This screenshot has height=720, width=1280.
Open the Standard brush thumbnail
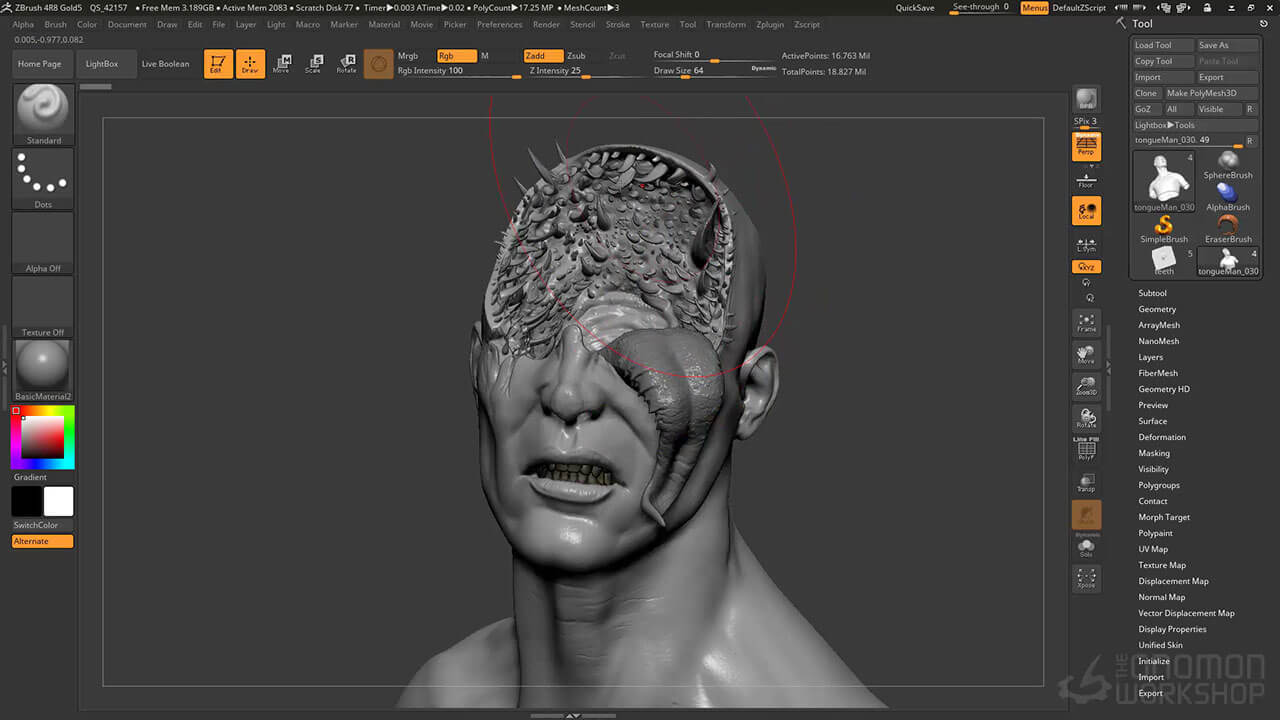click(x=43, y=111)
